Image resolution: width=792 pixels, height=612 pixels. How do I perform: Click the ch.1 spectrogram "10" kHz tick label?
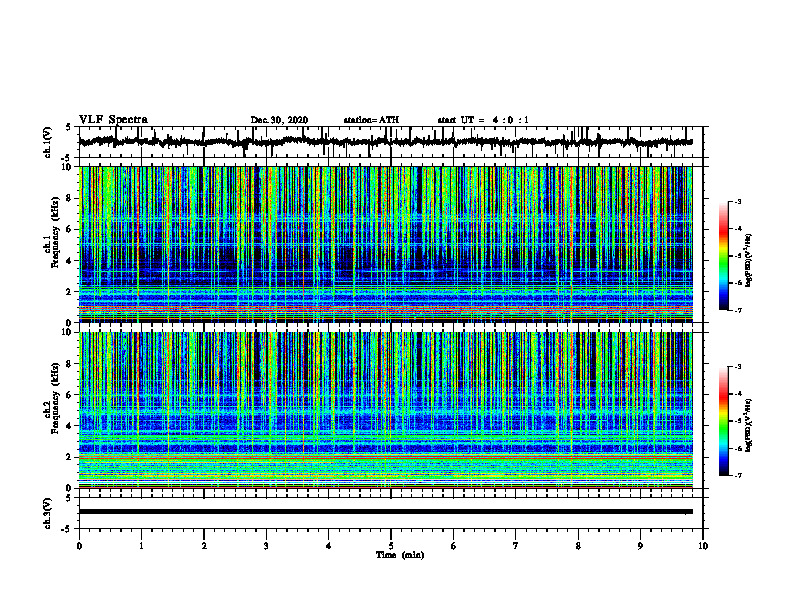click(67, 167)
